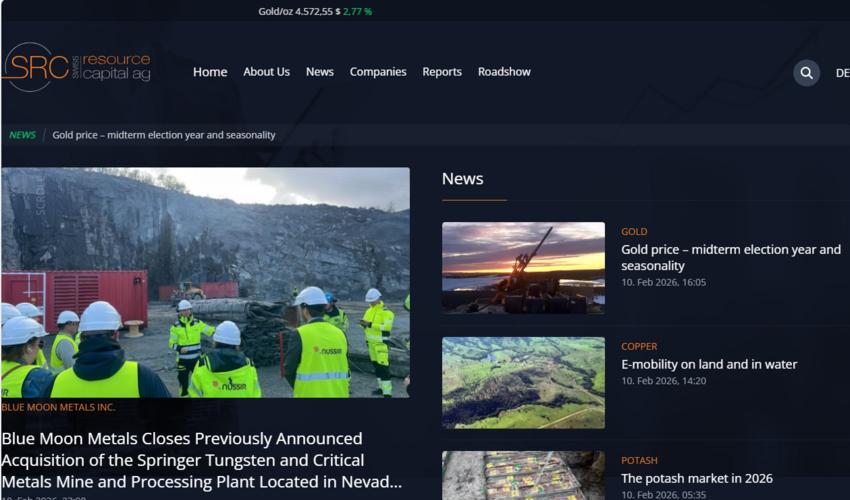
Task: Open the sunset drill rig thumbnail
Action: (523, 267)
